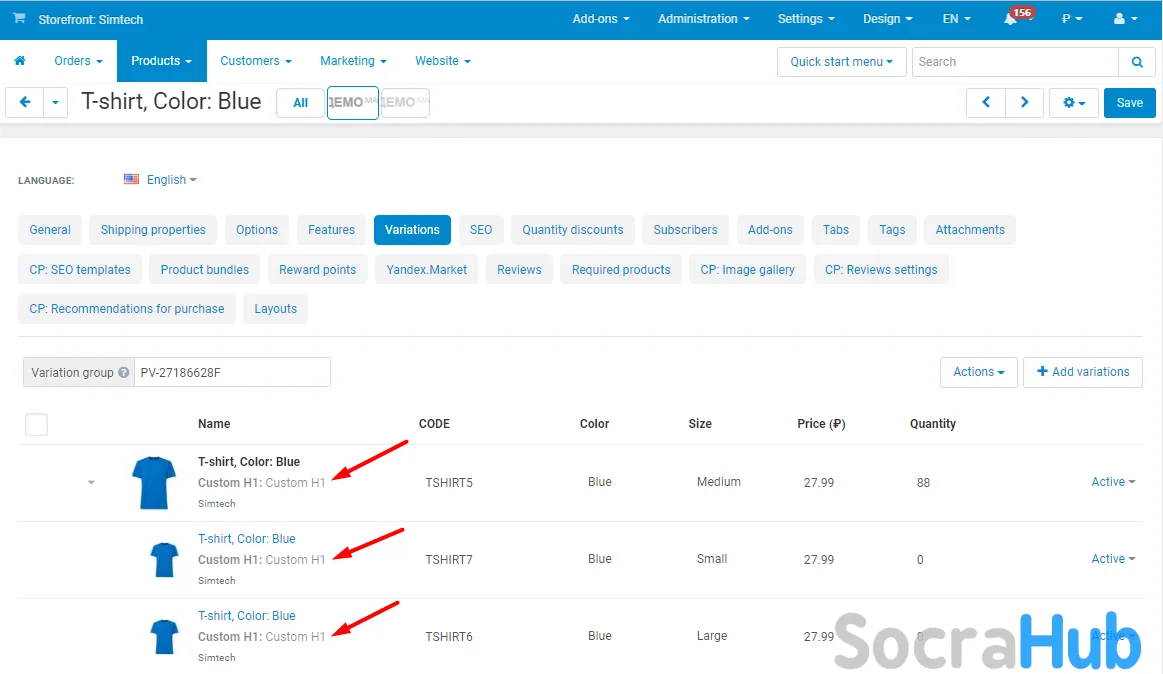The image size is (1163, 674).
Task: Click the Variation group code input field
Action: [232, 372]
